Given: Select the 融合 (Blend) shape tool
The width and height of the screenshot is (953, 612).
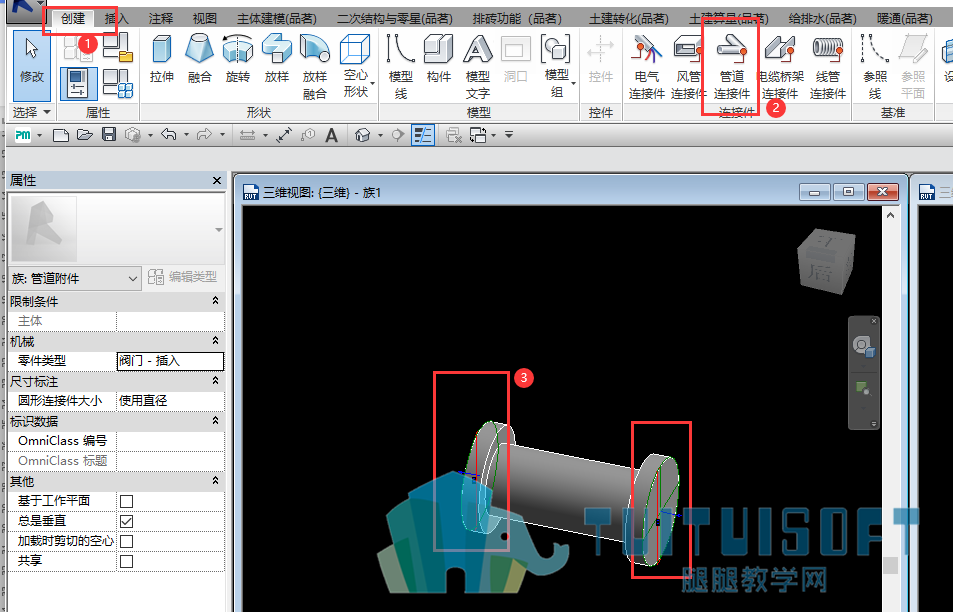Looking at the screenshot, I should (199, 59).
